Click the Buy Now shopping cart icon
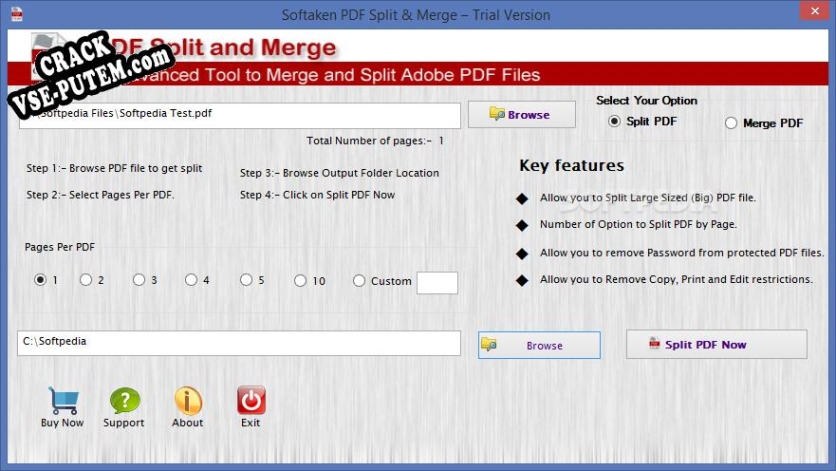The image size is (836, 471). [x=63, y=401]
